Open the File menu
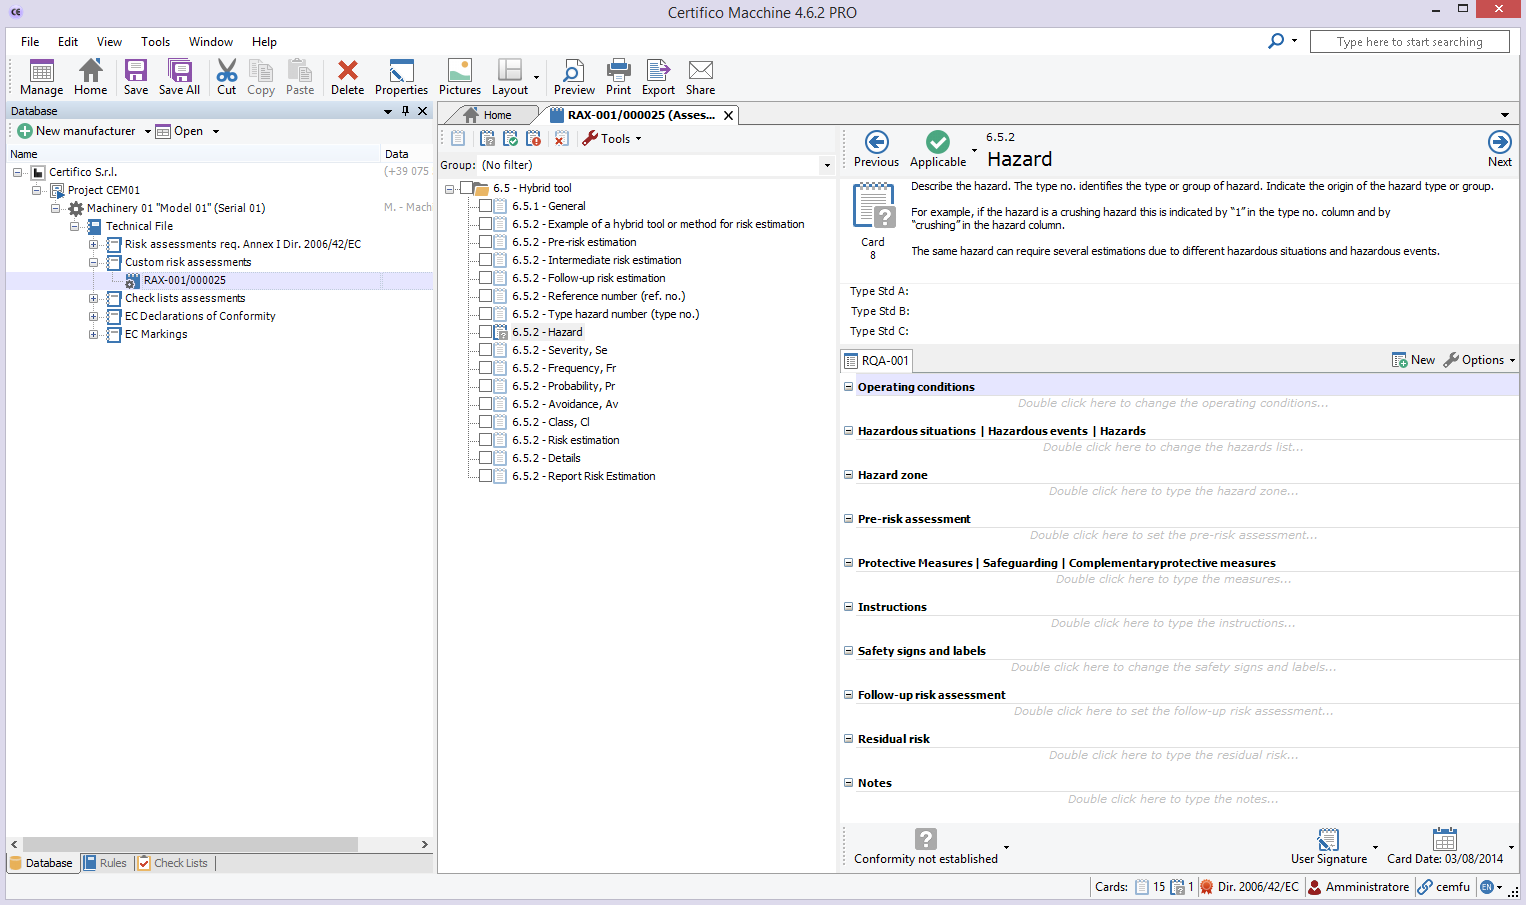The image size is (1526, 905). (x=30, y=42)
